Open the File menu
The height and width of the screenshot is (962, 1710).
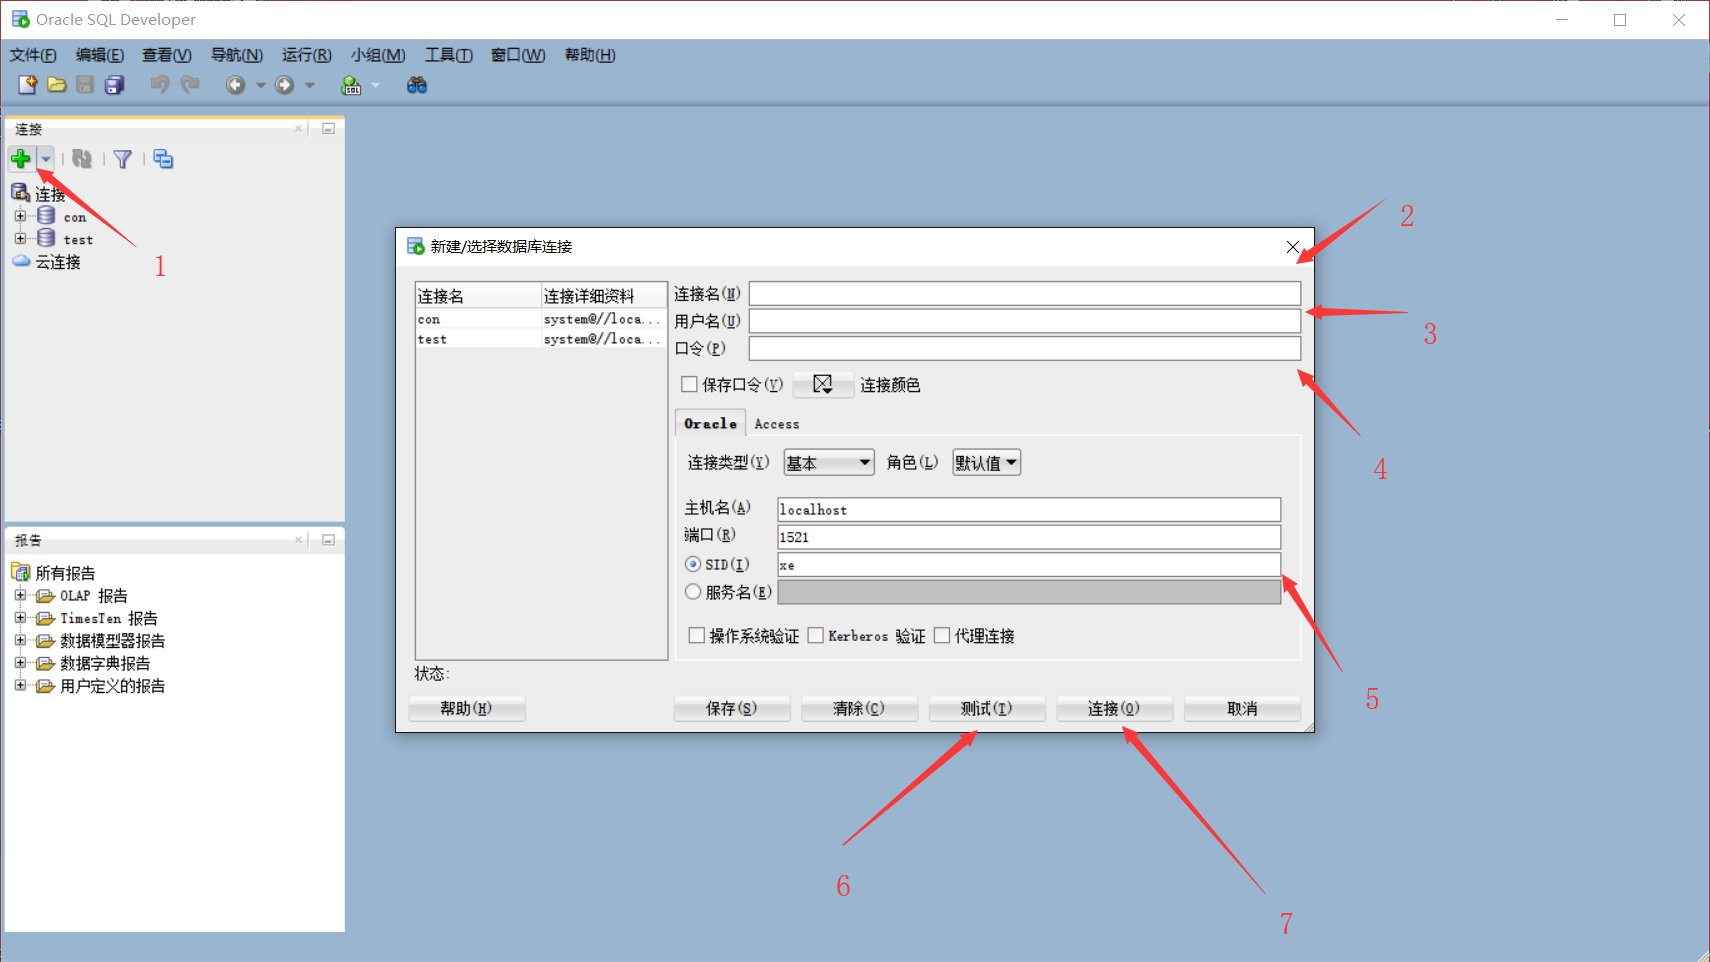point(33,55)
